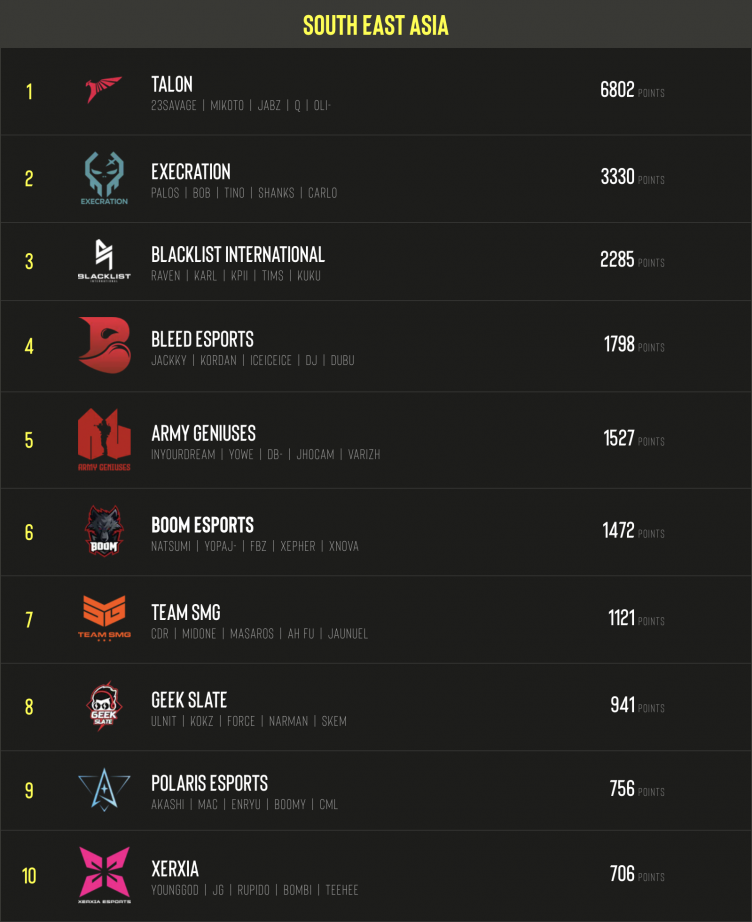
Task: Click the Team SMG logo
Action: [x=104, y=618]
